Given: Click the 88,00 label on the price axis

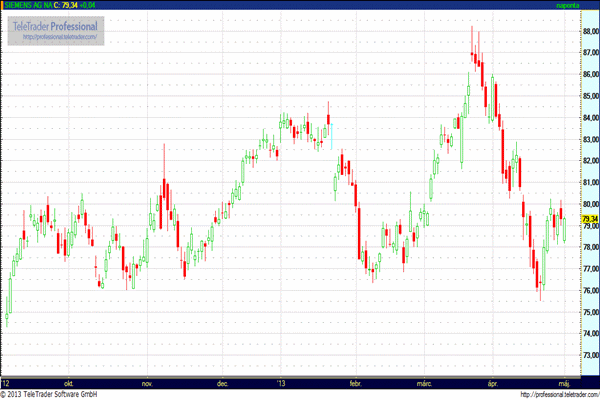Looking at the screenshot, I should (589, 31).
